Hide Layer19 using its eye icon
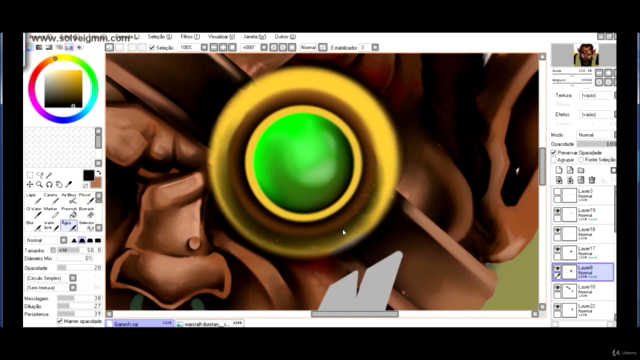640x360 pixels. click(x=557, y=211)
